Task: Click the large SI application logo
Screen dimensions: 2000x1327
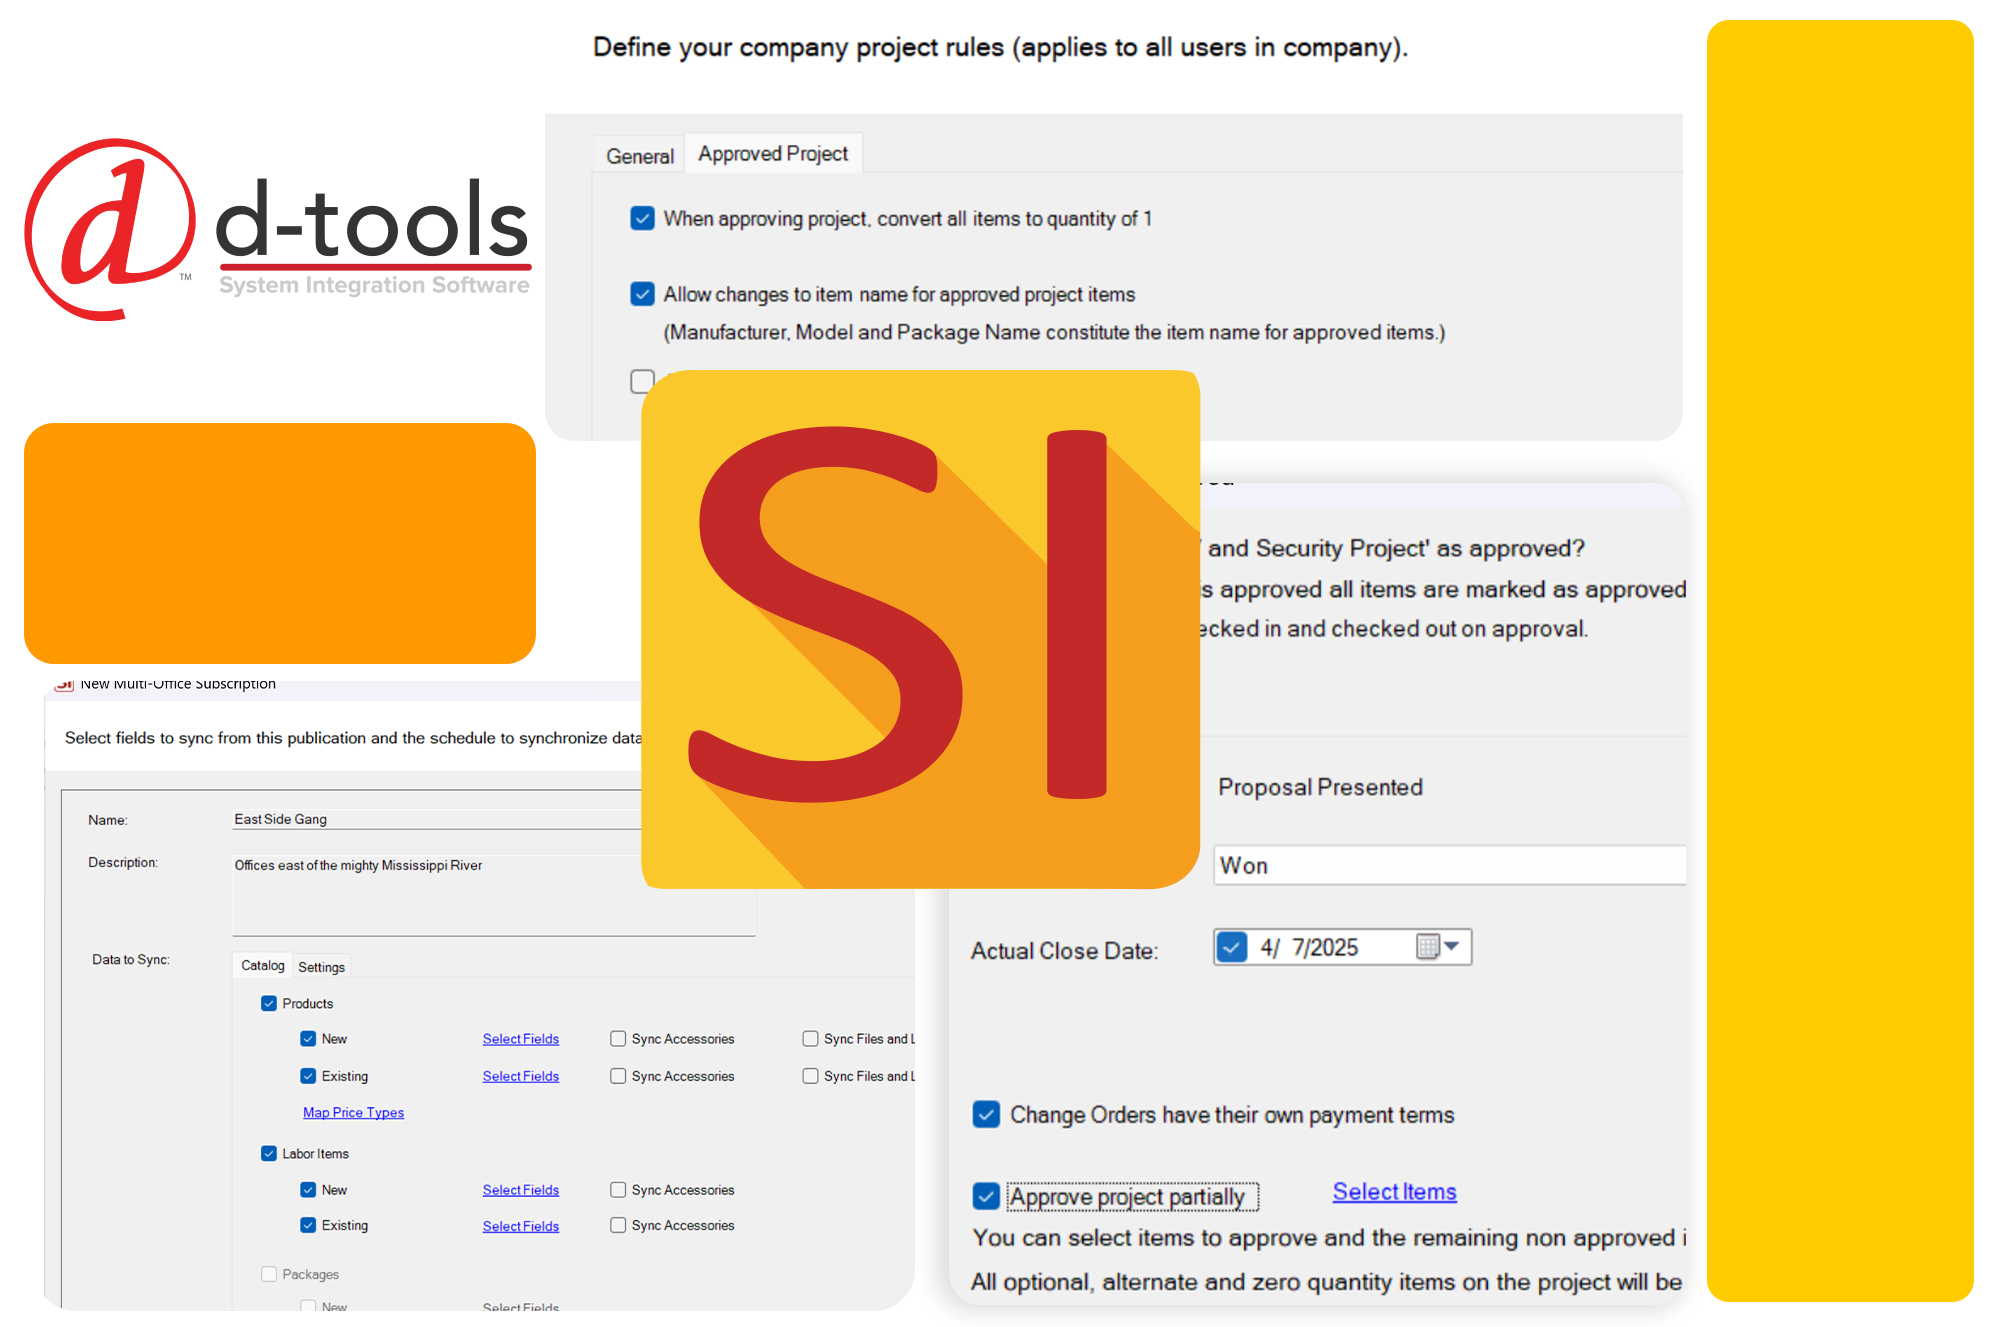Action: (920, 628)
